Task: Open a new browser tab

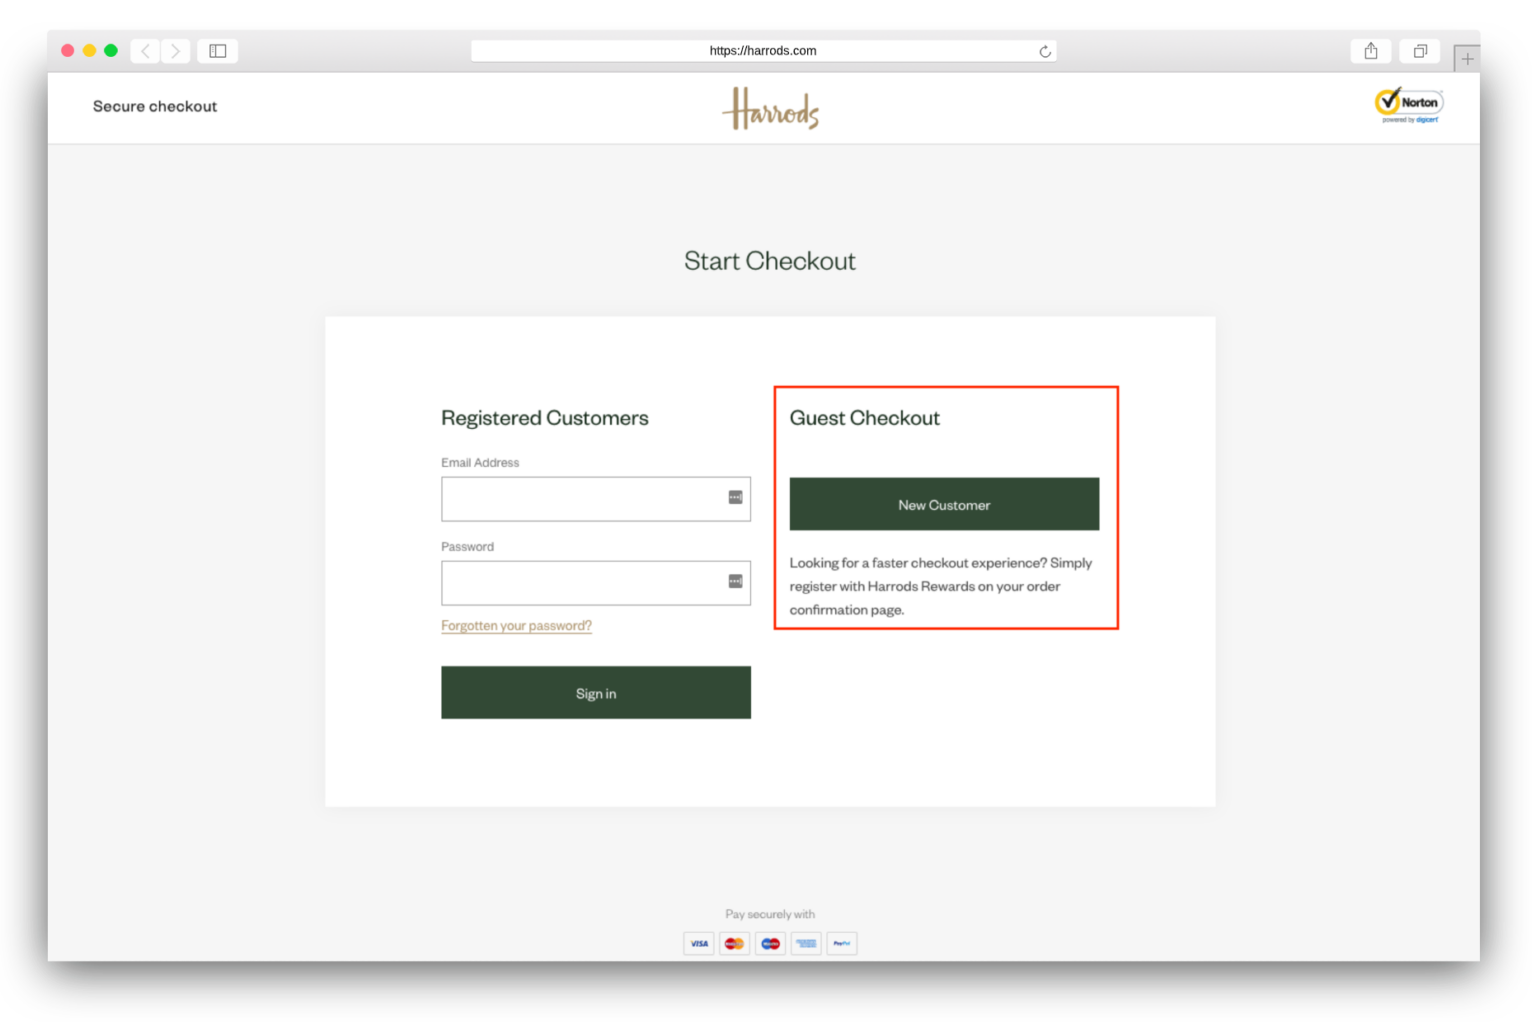Action: coord(1467,57)
